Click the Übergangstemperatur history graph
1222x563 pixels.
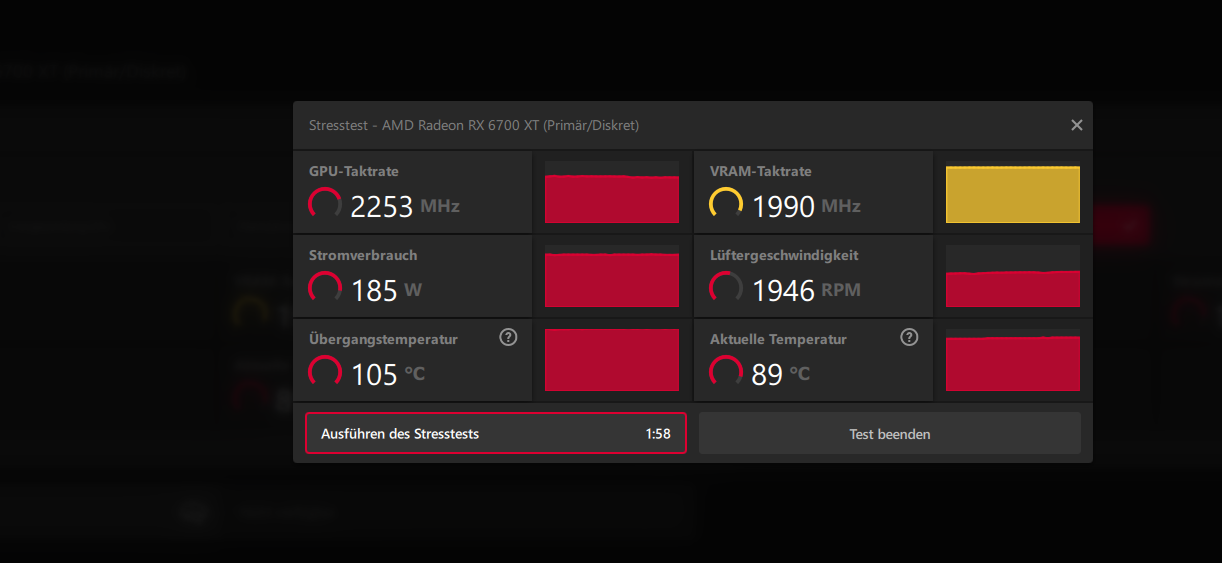[x=612, y=360]
